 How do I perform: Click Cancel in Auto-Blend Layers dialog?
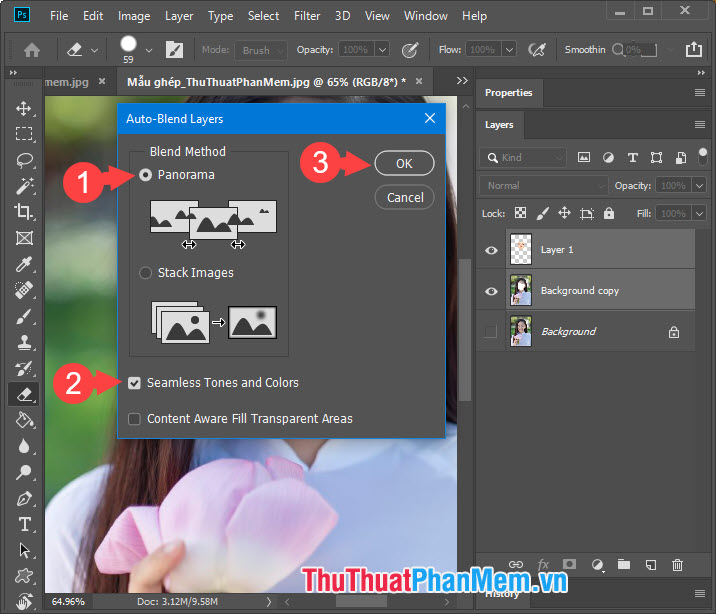[405, 198]
